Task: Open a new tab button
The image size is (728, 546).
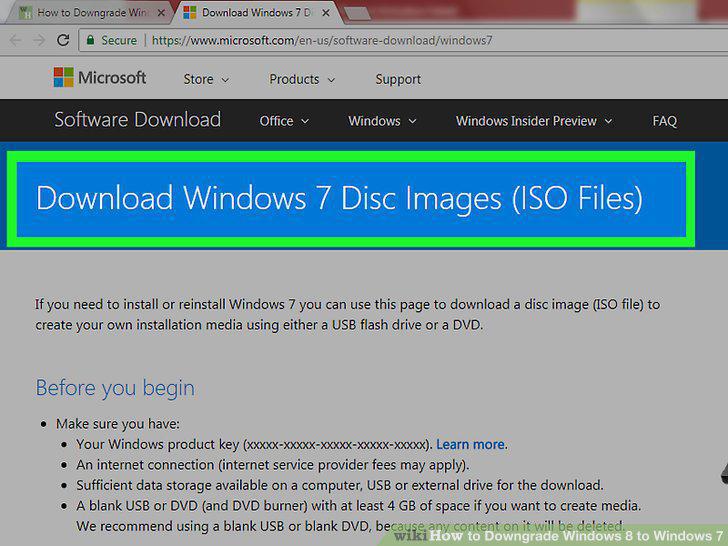Action: [358, 14]
